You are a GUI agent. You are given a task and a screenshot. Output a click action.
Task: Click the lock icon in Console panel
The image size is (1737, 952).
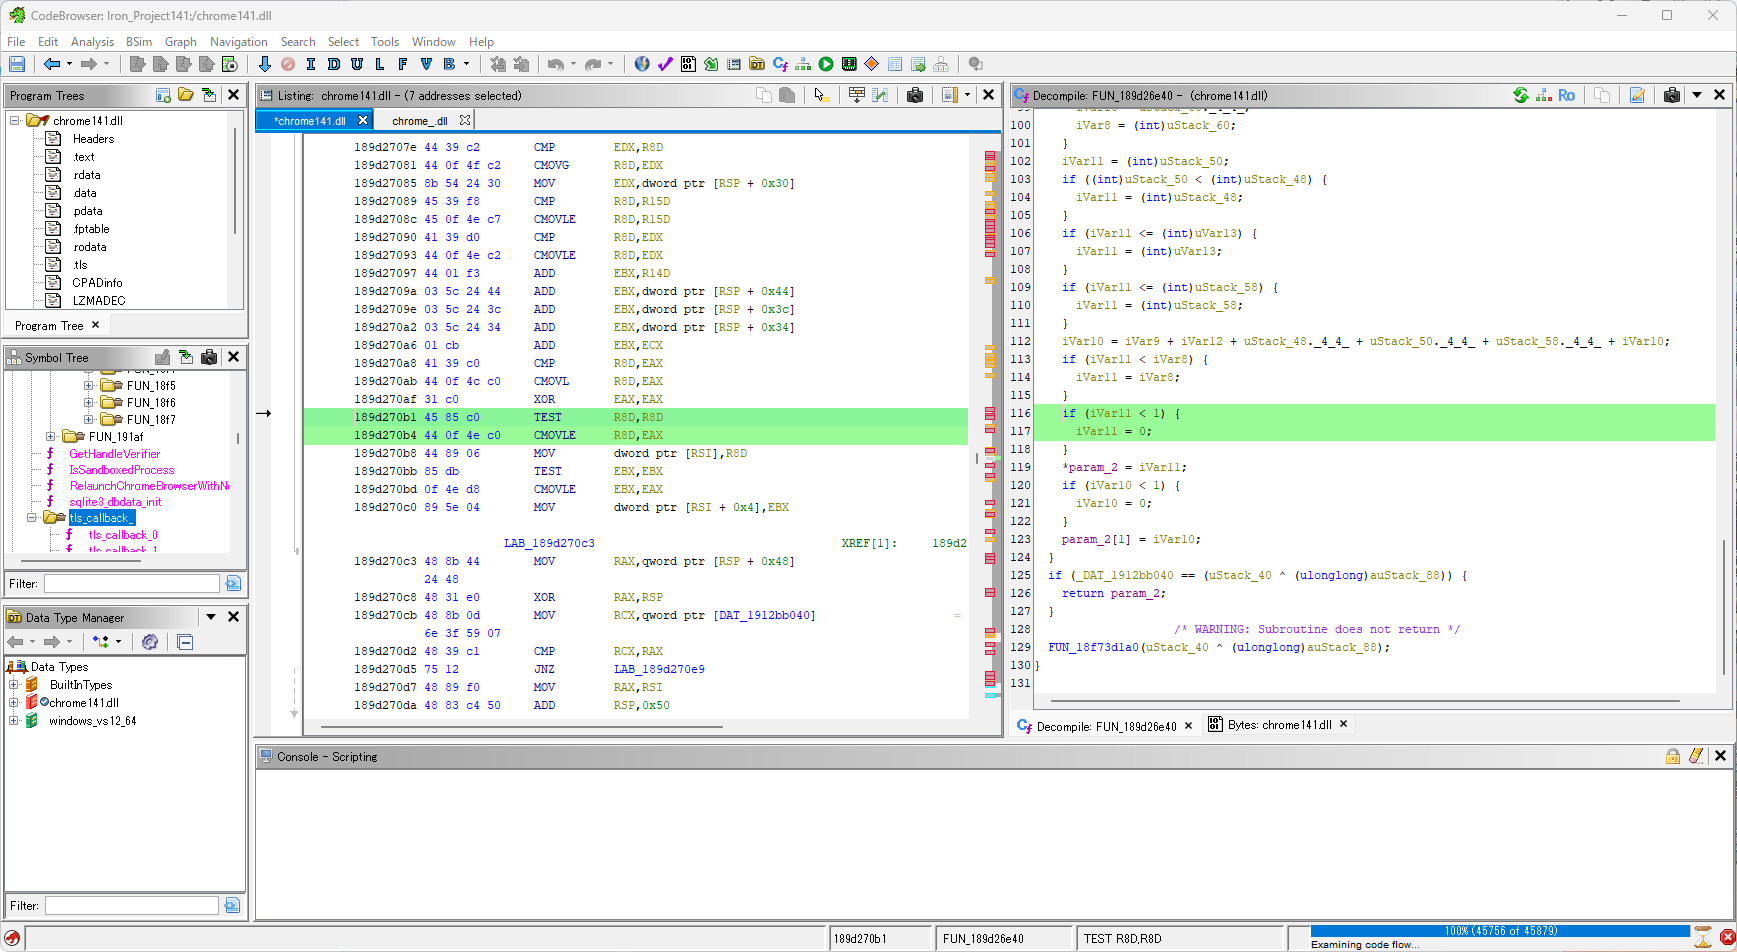(1672, 756)
